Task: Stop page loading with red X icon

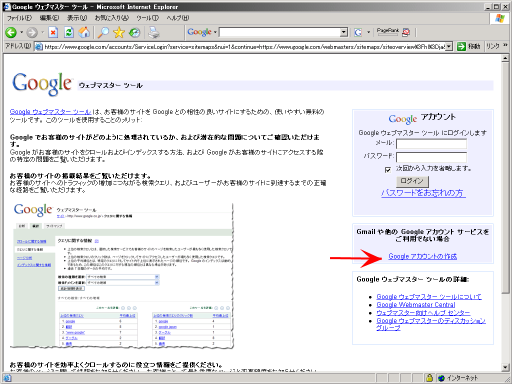Action: [x=53, y=32]
